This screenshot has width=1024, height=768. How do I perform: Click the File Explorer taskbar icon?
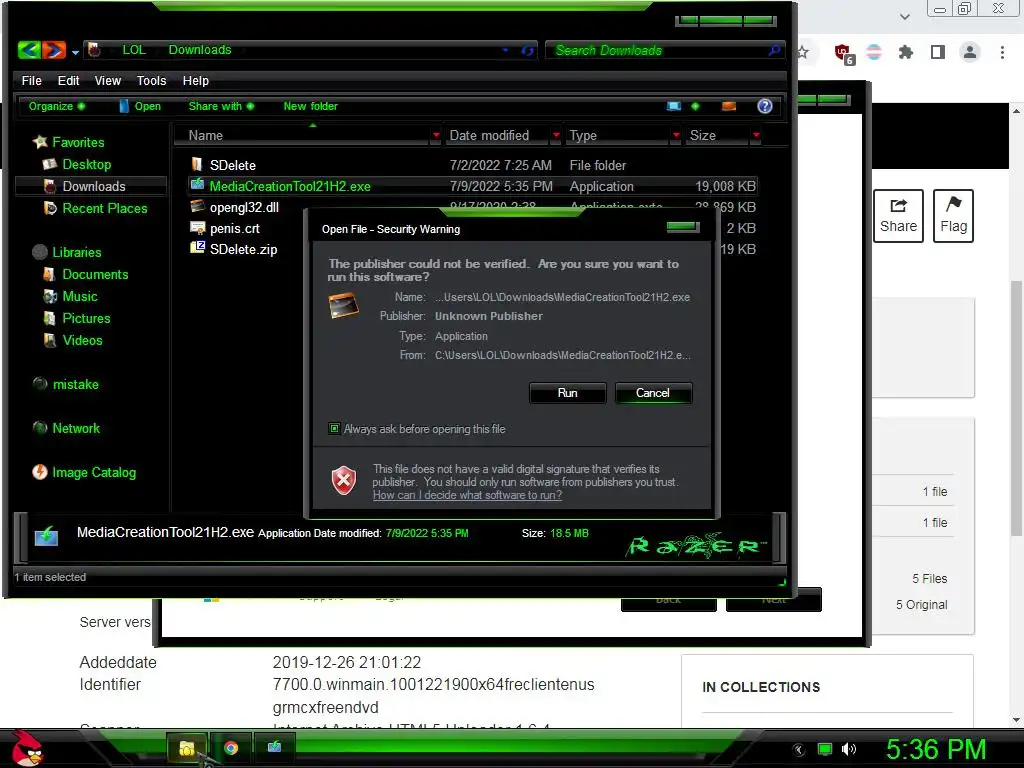point(187,748)
